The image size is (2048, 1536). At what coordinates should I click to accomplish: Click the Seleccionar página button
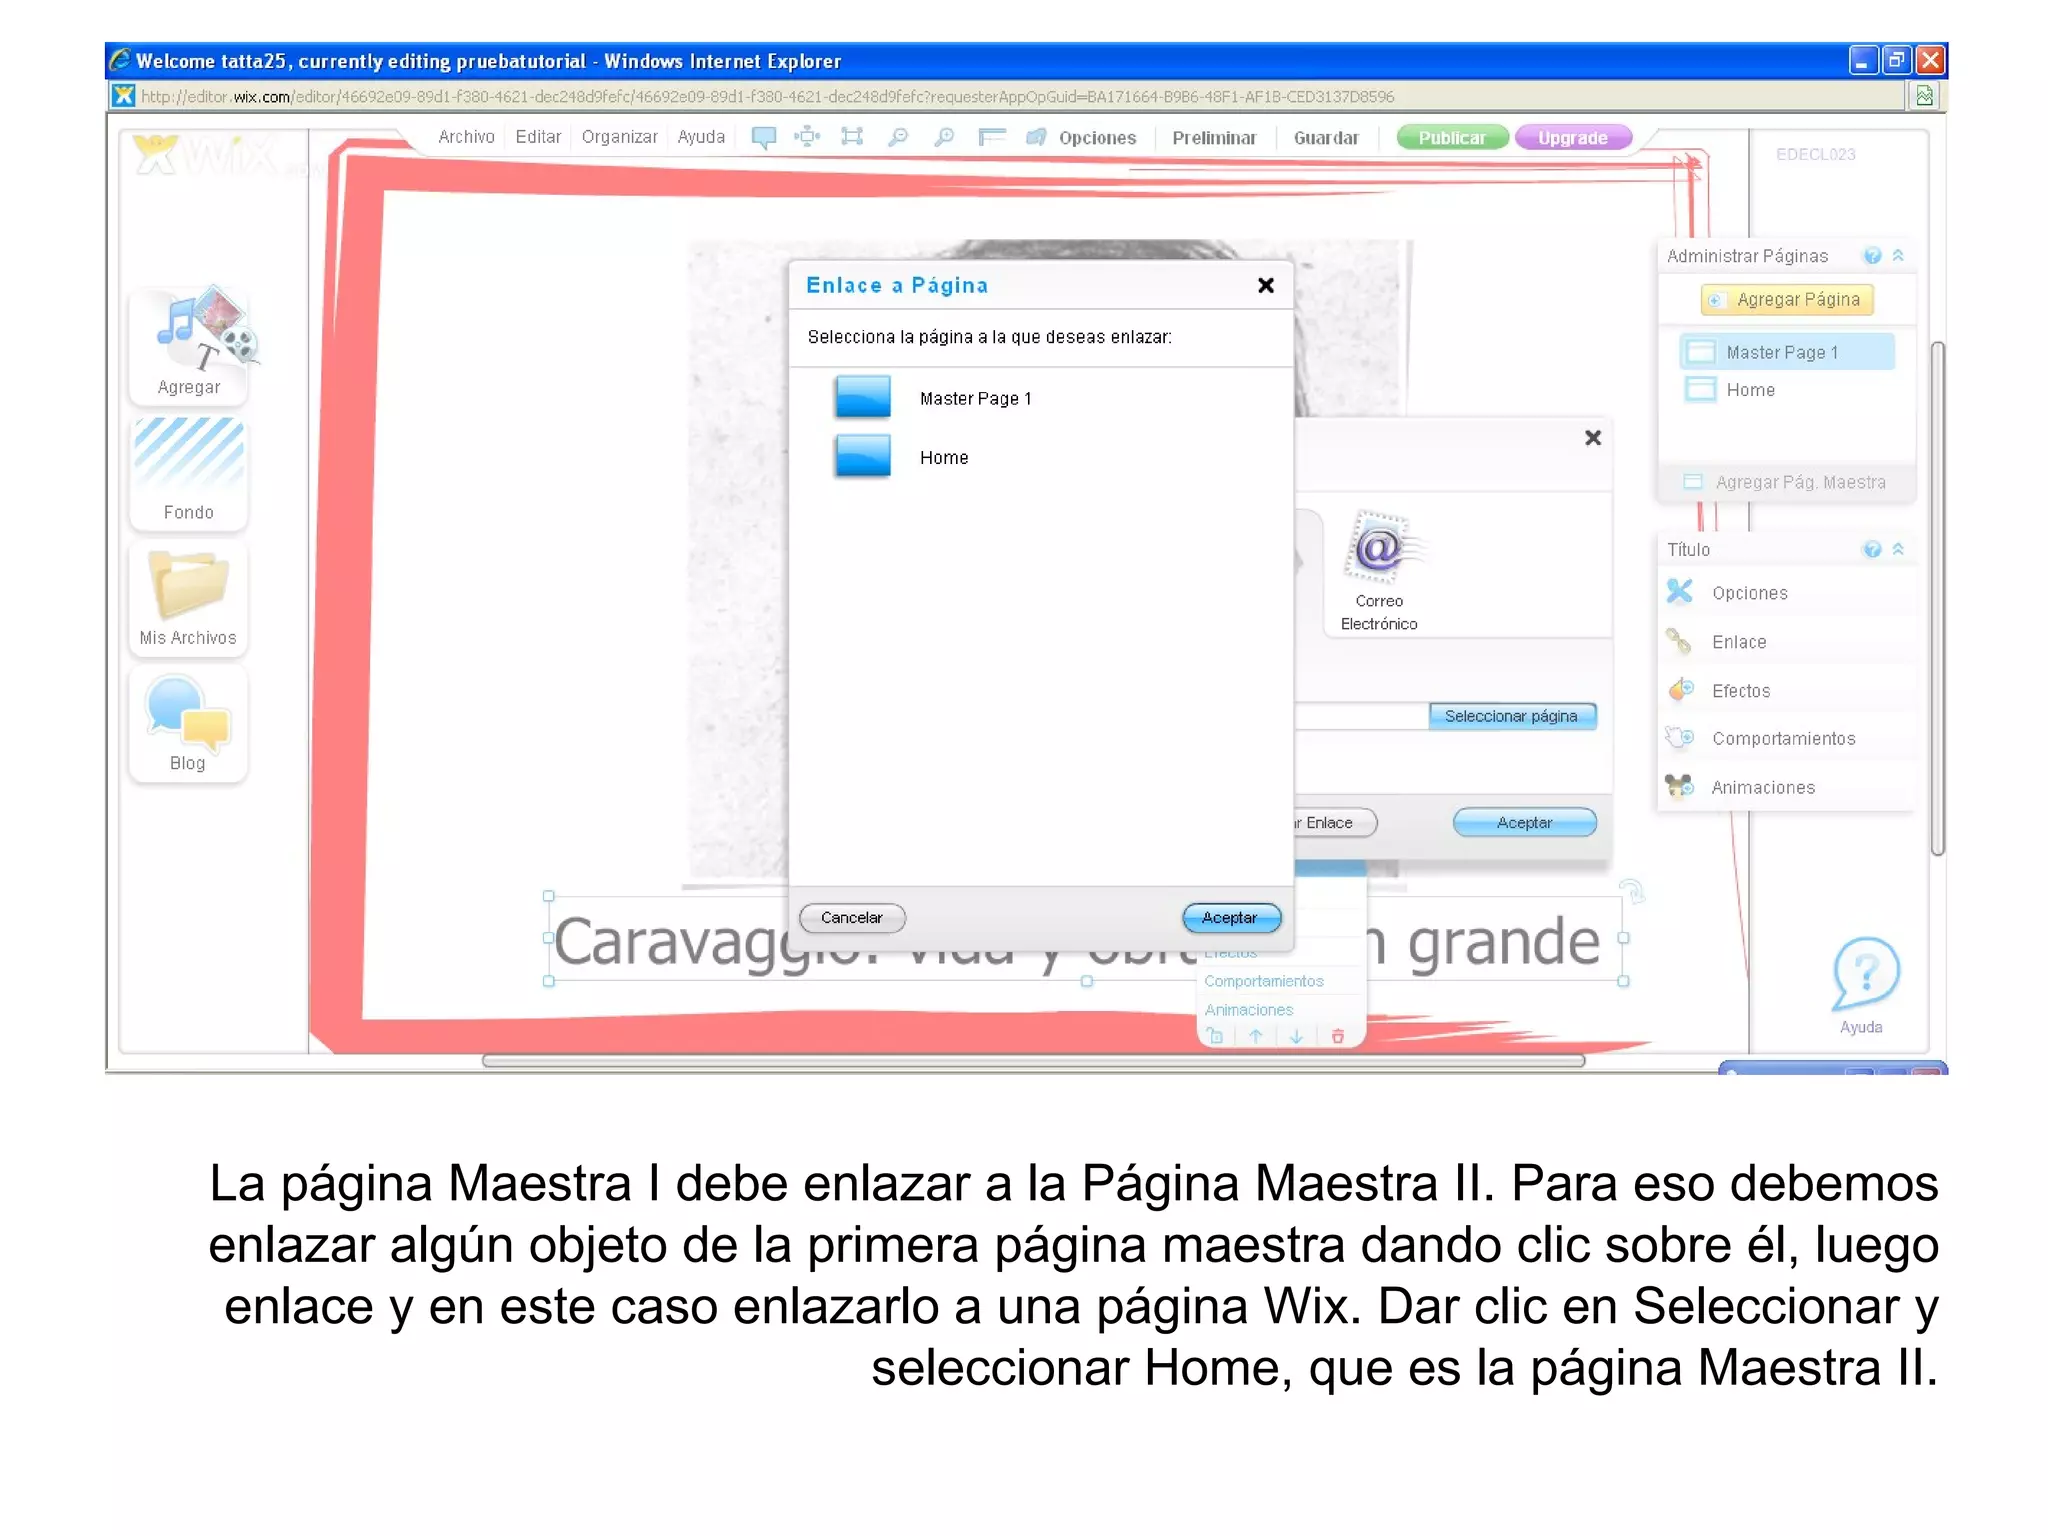click(1511, 716)
